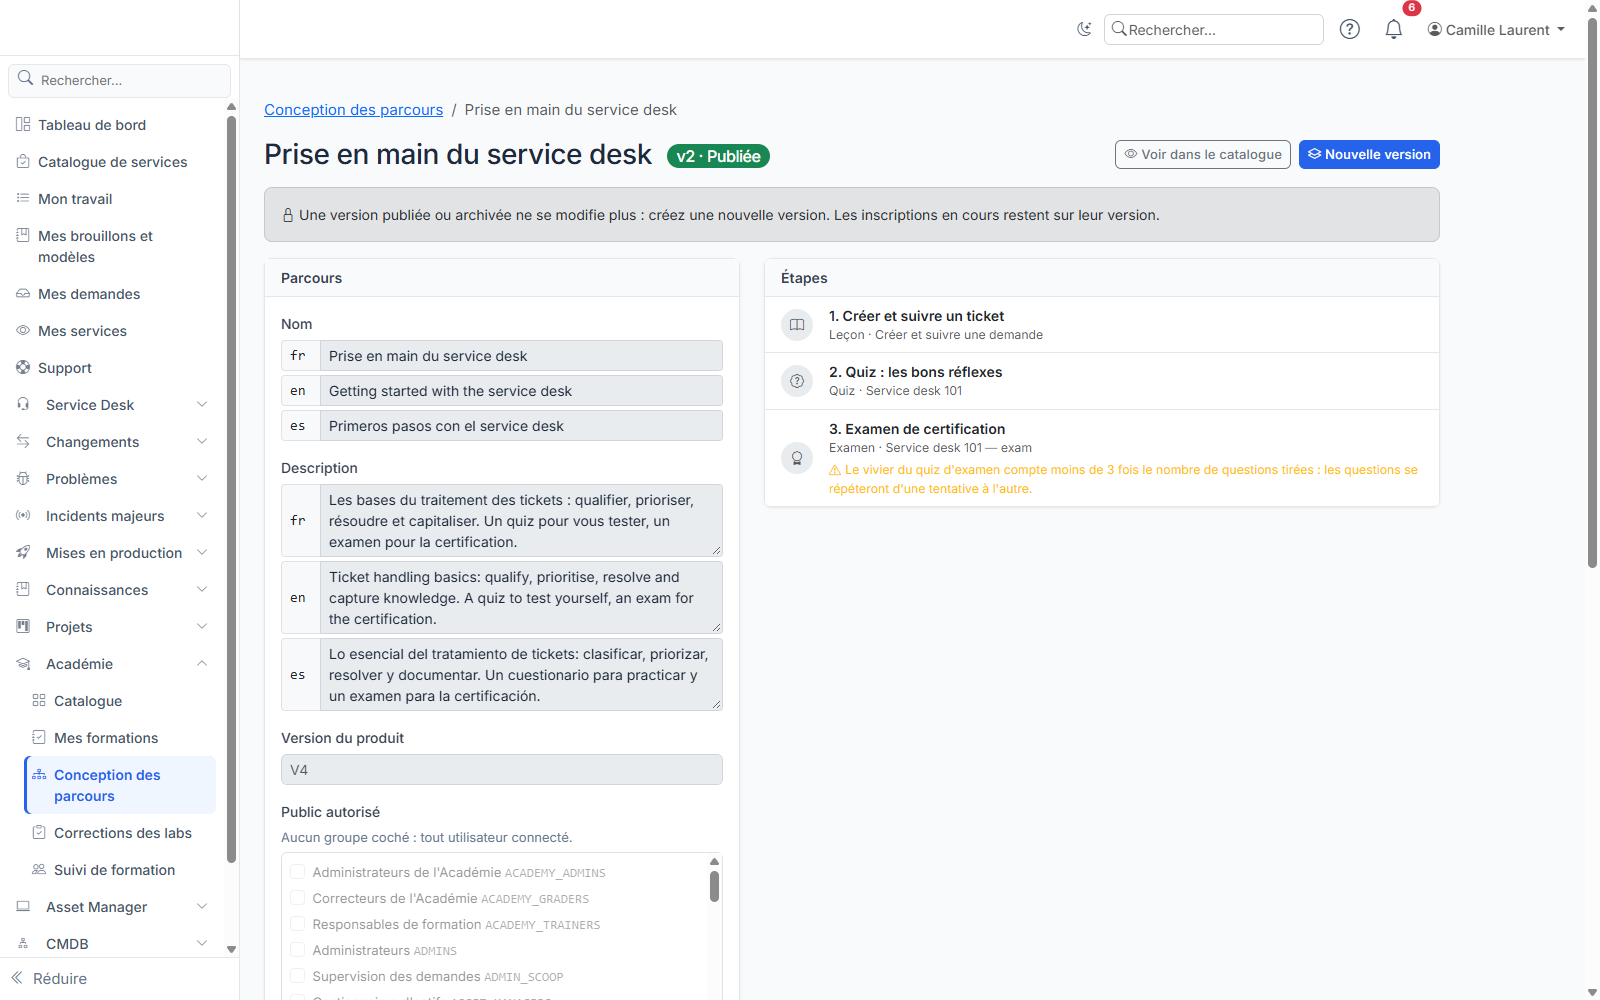The width and height of the screenshot is (1600, 1000).
Task: Toggle Administrateurs ADMINS checkbox
Action: coord(297,950)
